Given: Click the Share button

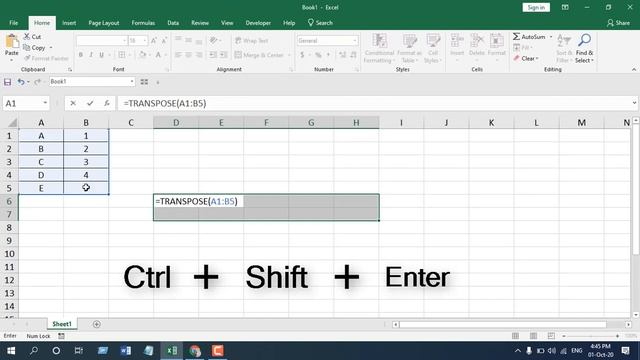Looking at the screenshot, I should coord(618,23).
